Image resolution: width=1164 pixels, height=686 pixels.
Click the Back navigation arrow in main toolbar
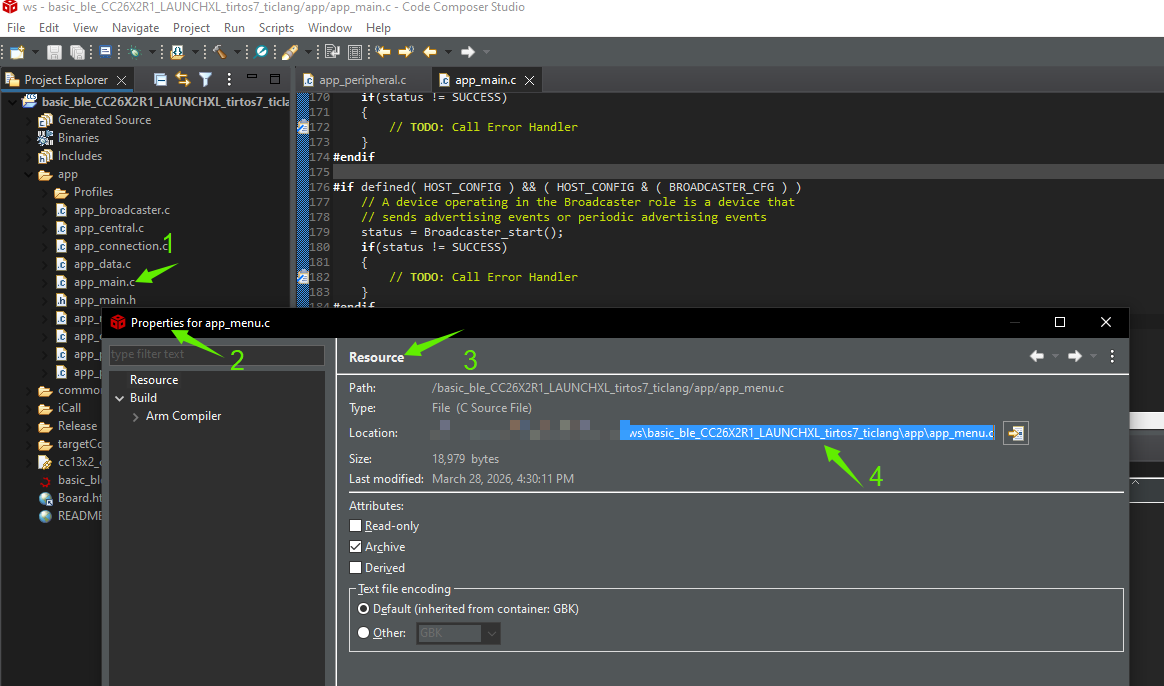pyautogui.click(x=430, y=52)
